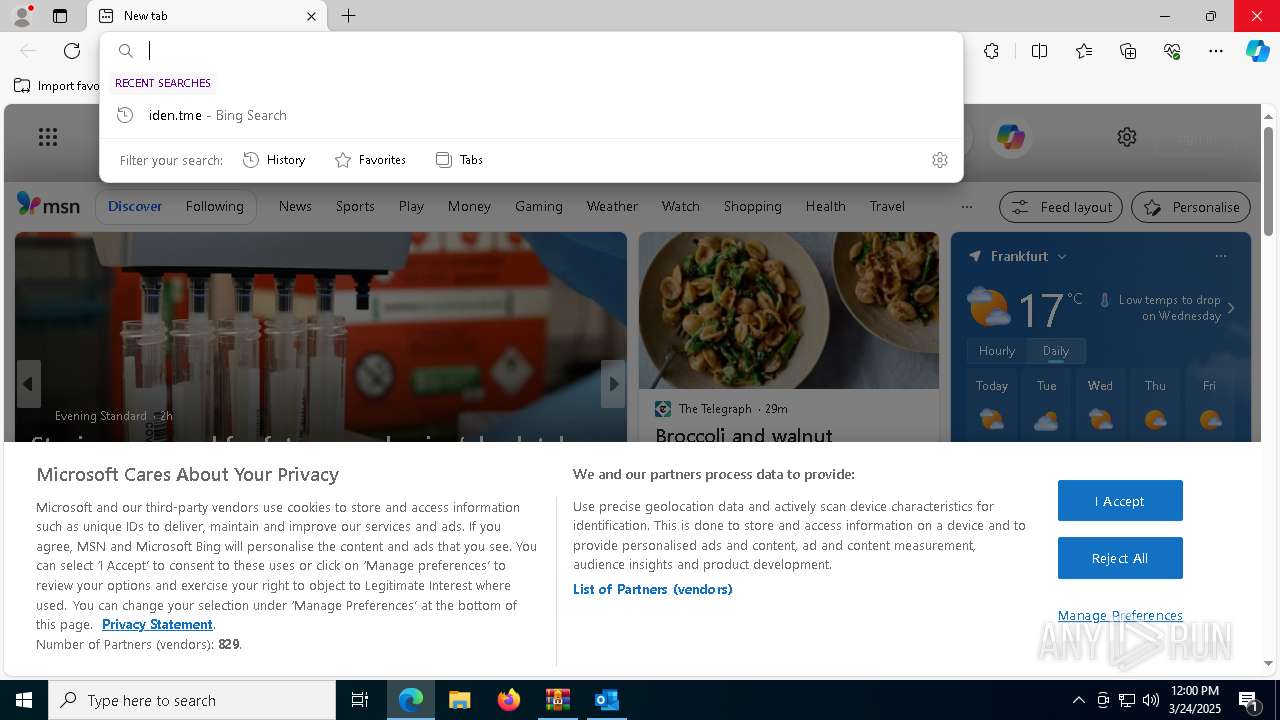The image size is (1280, 720).
Task: Expand low temps weather alert arrow
Action: coord(1231,308)
